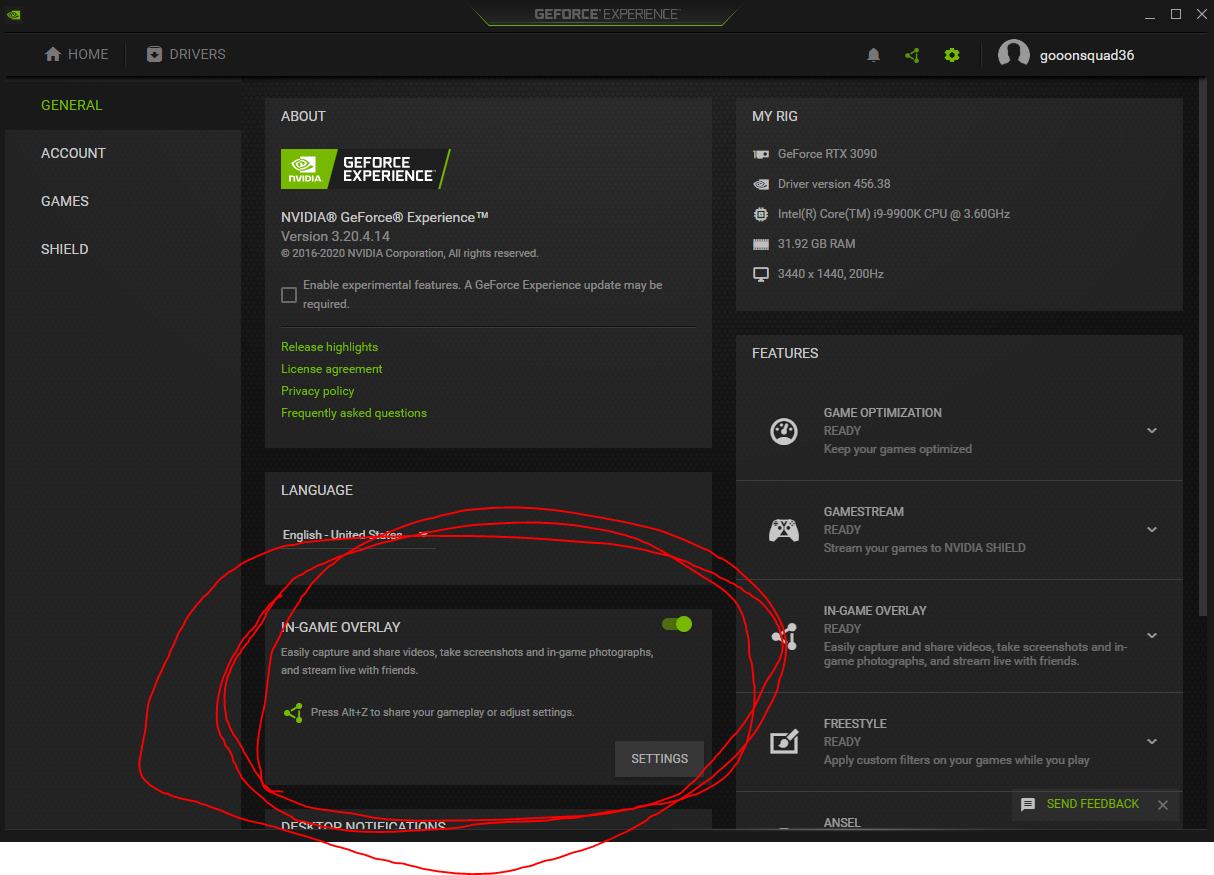Click the In-Game Overlay feature share icon
This screenshot has width=1214, height=875.
pyautogui.click(x=786, y=636)
